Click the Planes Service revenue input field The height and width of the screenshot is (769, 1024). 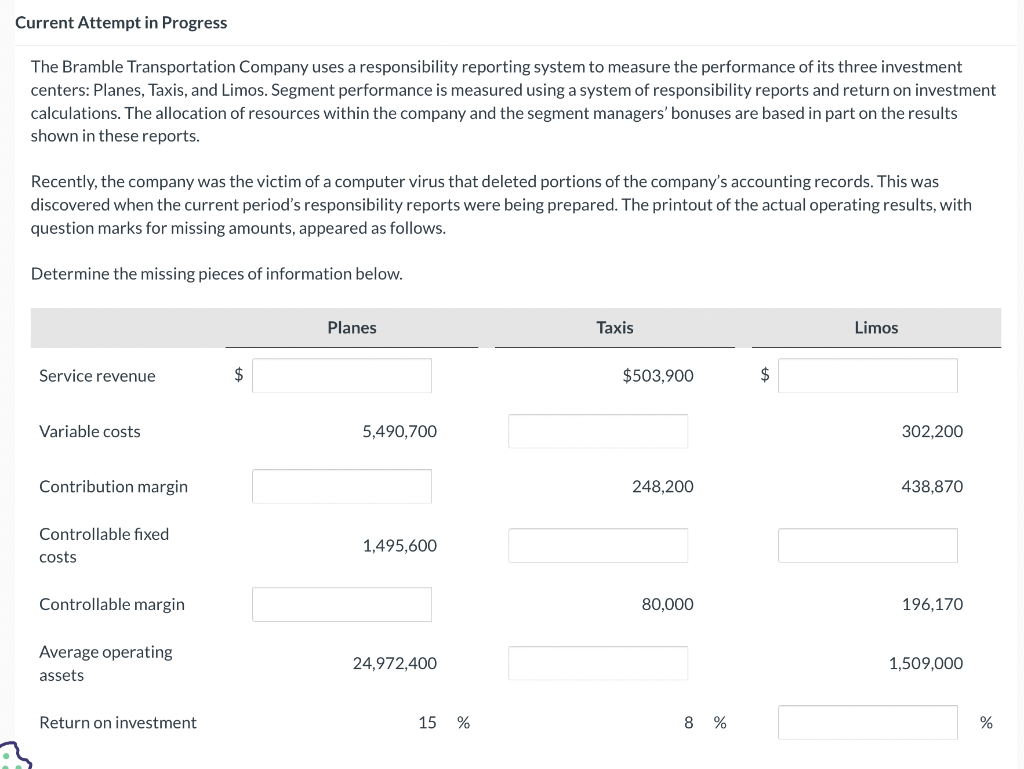[x=341, y=375]
